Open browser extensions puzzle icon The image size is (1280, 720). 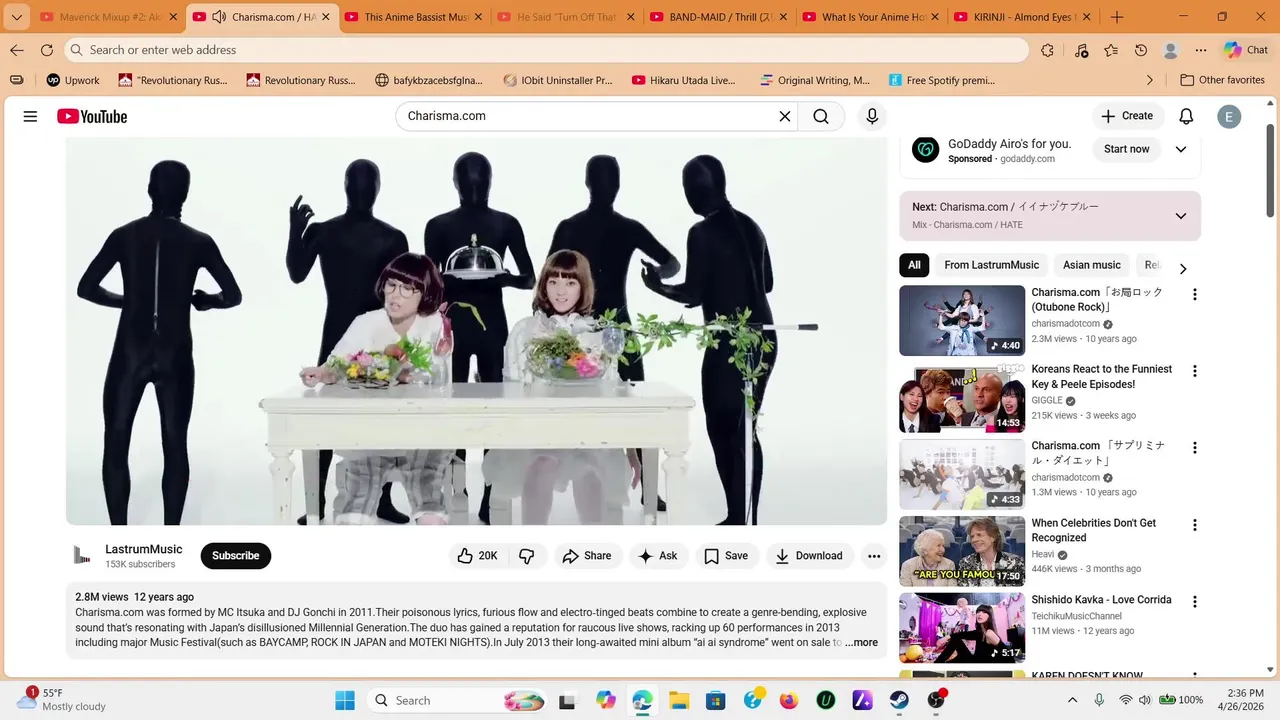1047,50
